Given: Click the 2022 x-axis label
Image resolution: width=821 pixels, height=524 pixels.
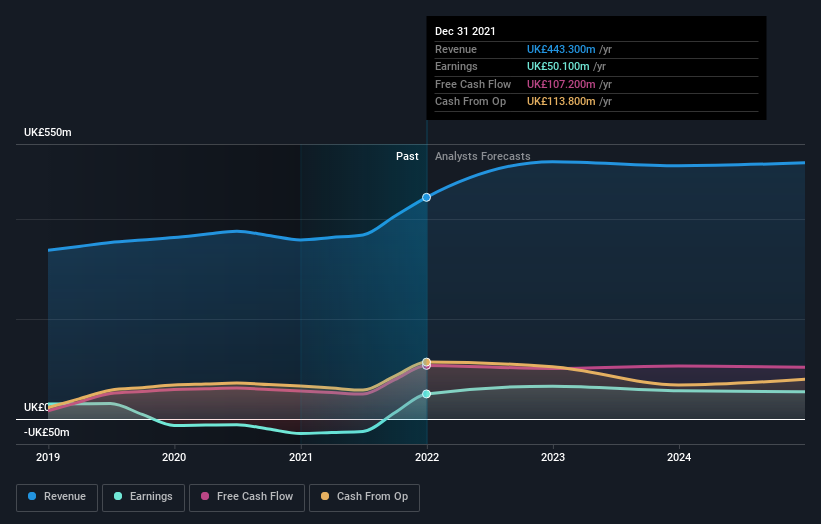Looking at the screenshot, I should click(427, 457).
